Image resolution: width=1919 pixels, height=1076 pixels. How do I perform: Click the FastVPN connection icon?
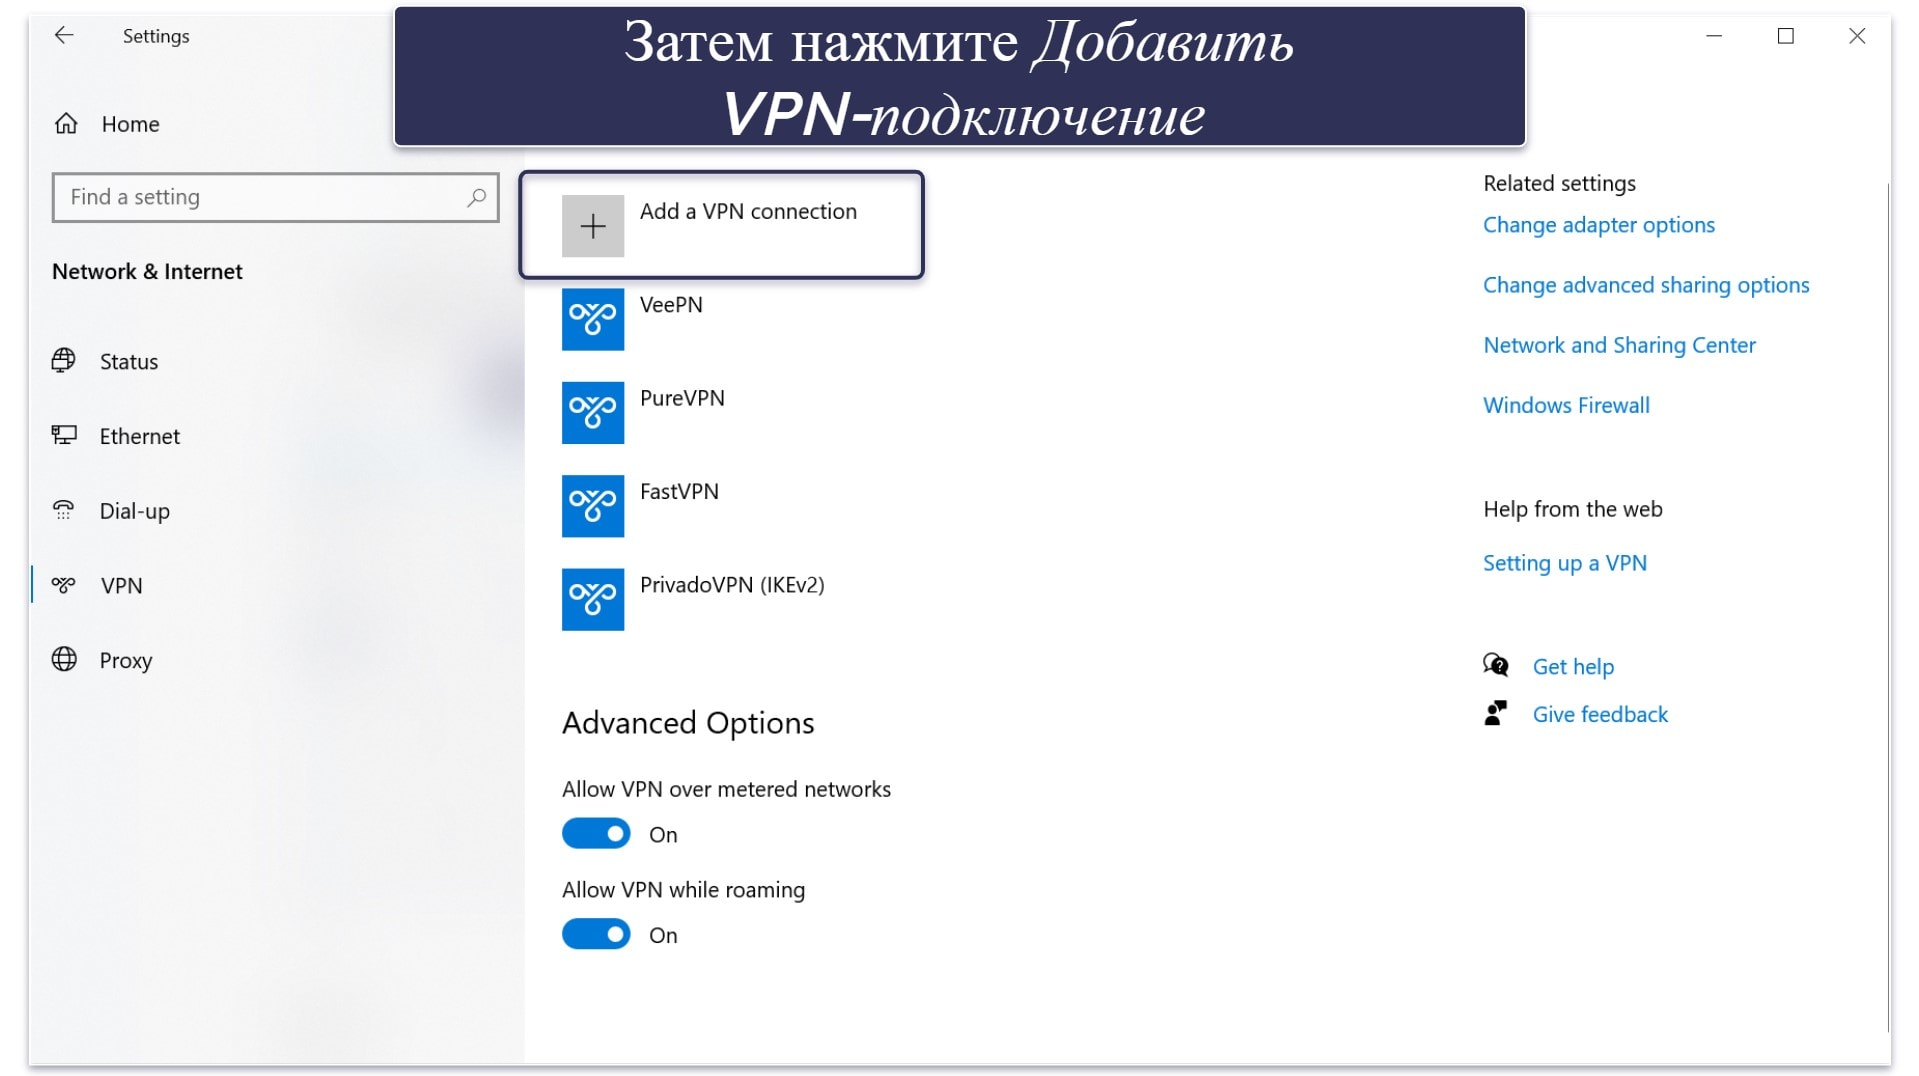pyautogui.click(x=593, y=506)
